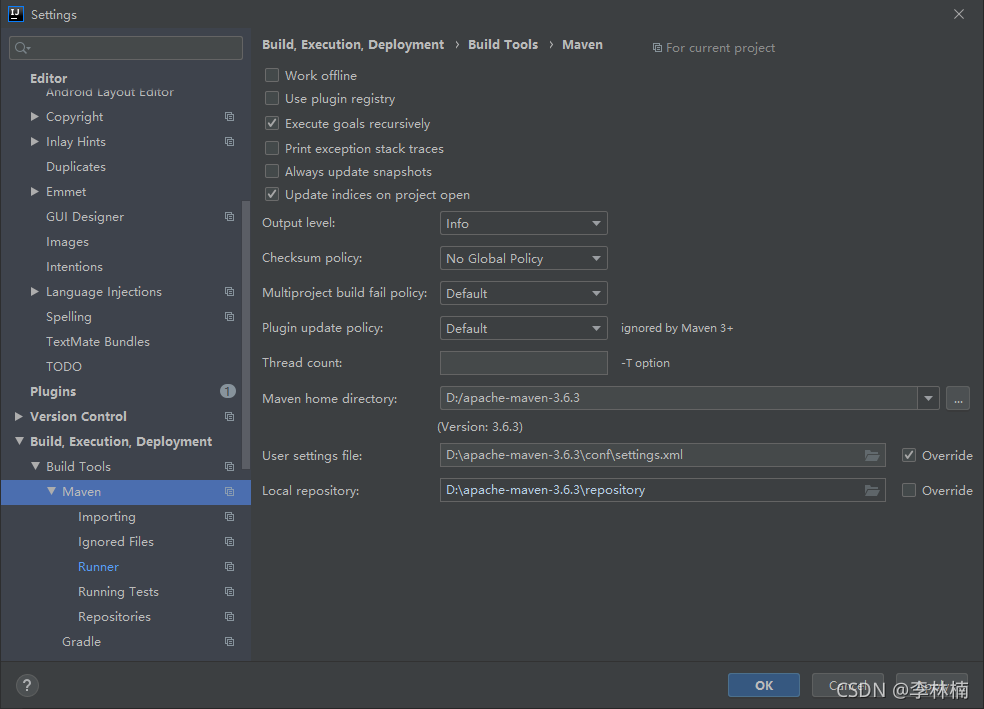This screenshot has width=984, height=709.
Task: Click project-level icon beside Language Injections
Action: (x=230, y=292)
